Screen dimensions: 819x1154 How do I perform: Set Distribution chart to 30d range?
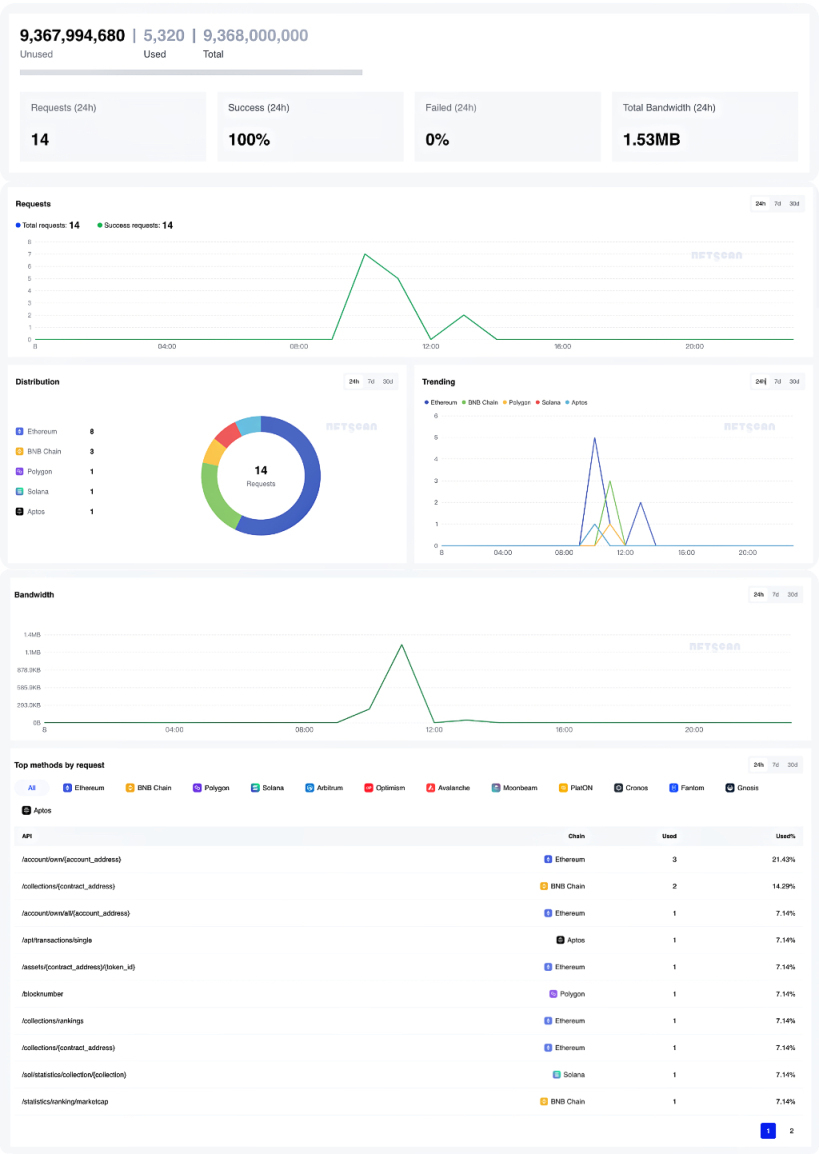click(388, 381)
